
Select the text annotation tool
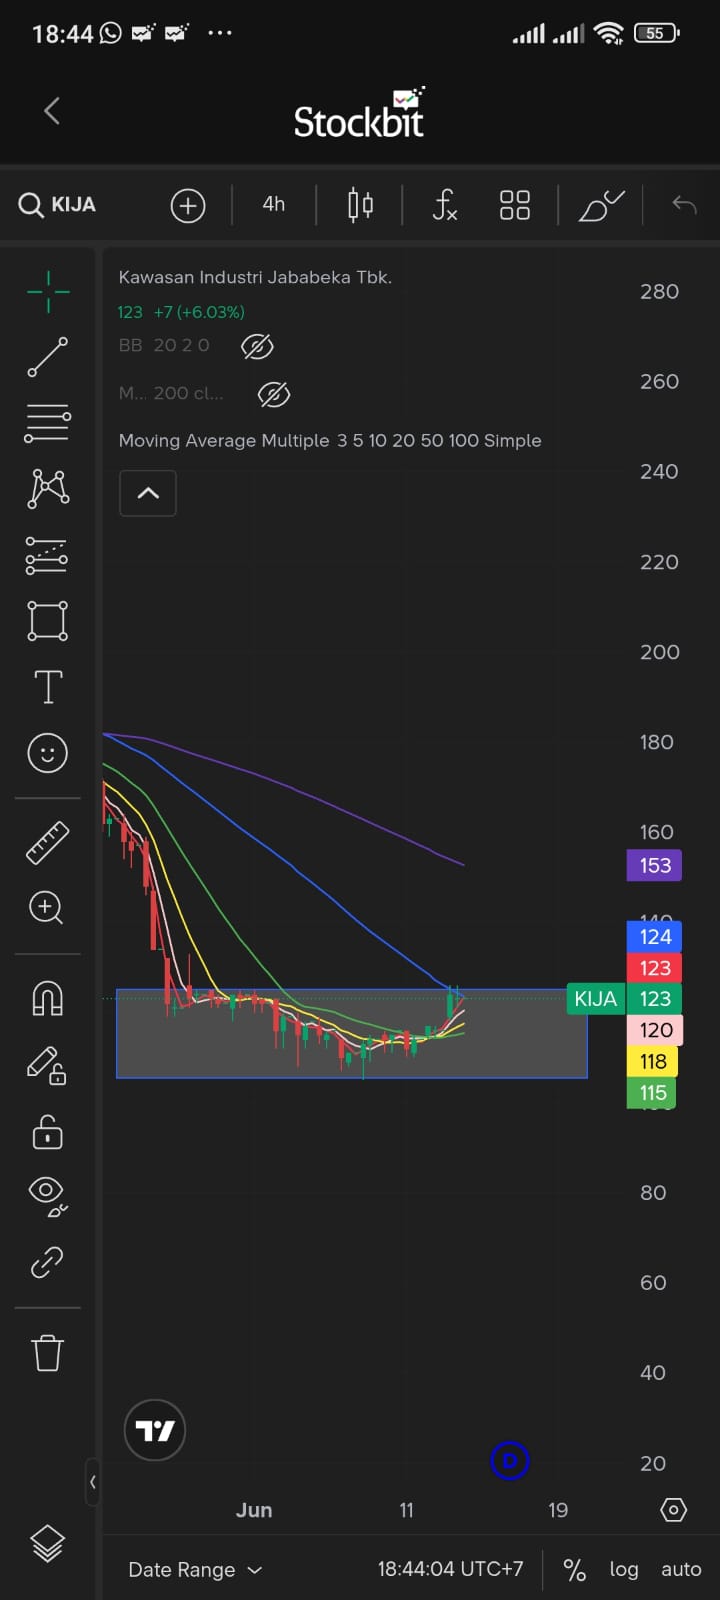pos(48,687)
